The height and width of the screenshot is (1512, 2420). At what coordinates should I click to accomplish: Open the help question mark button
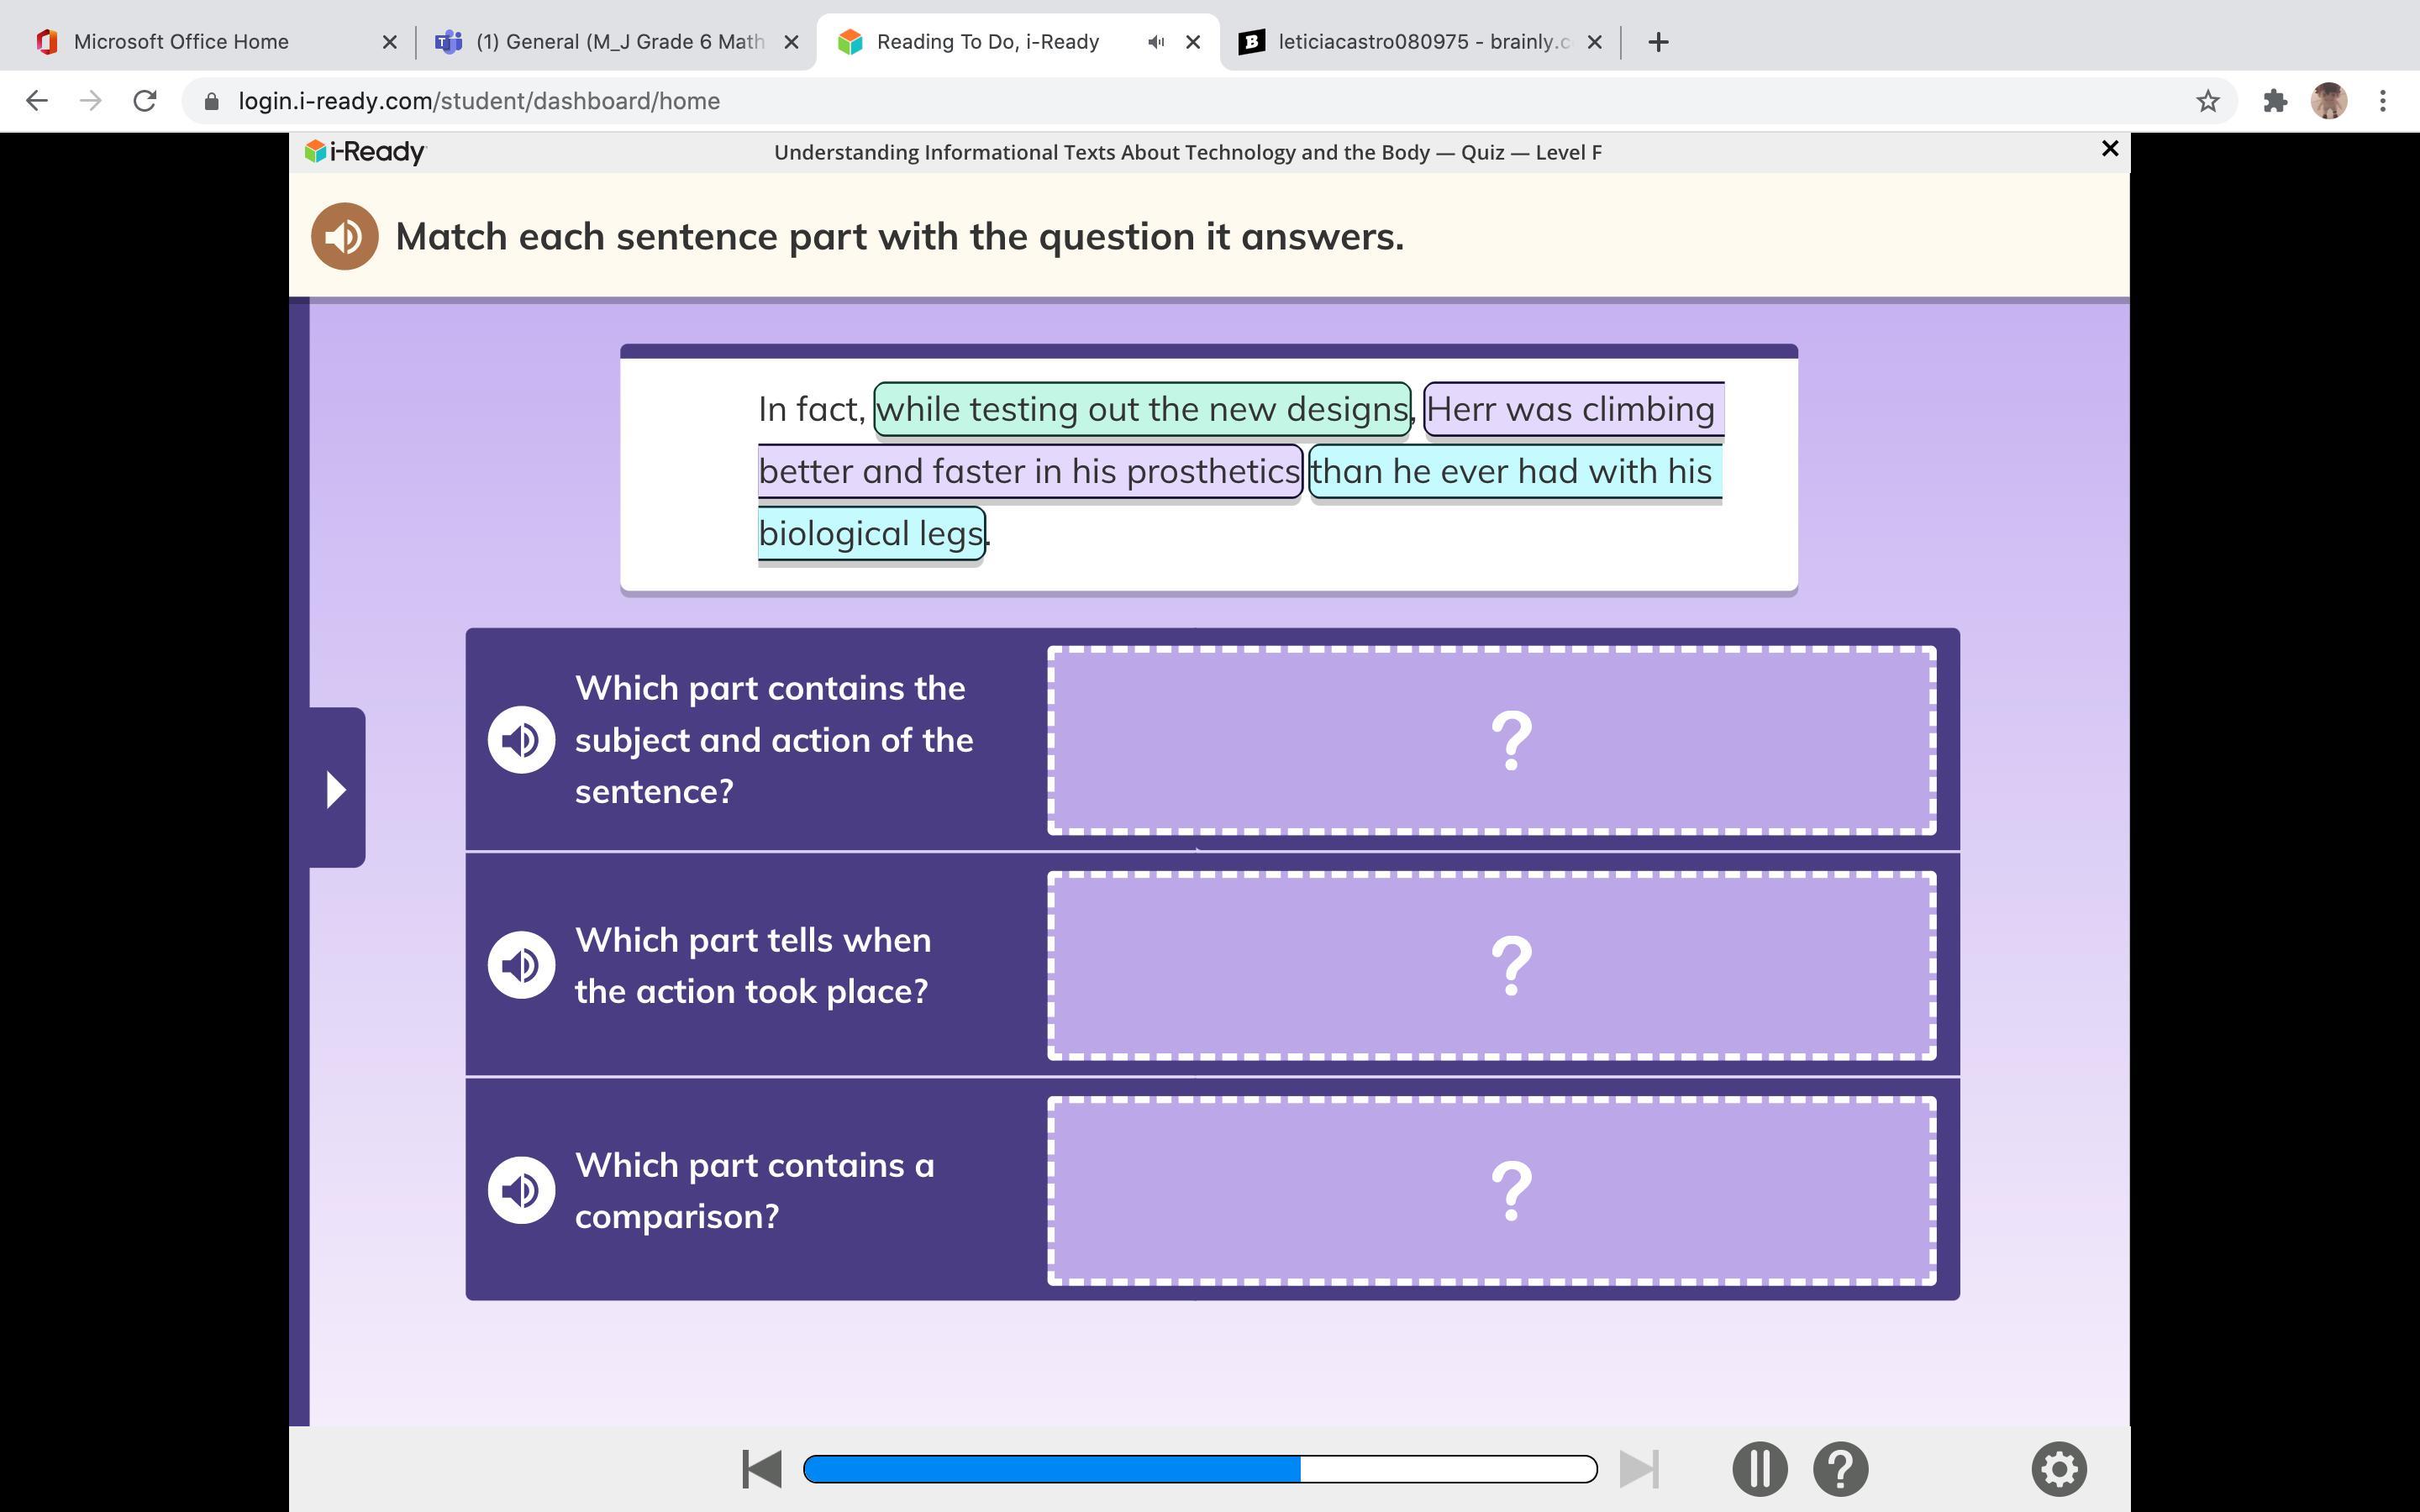pyautogui.click(x=1840, y=1469)
